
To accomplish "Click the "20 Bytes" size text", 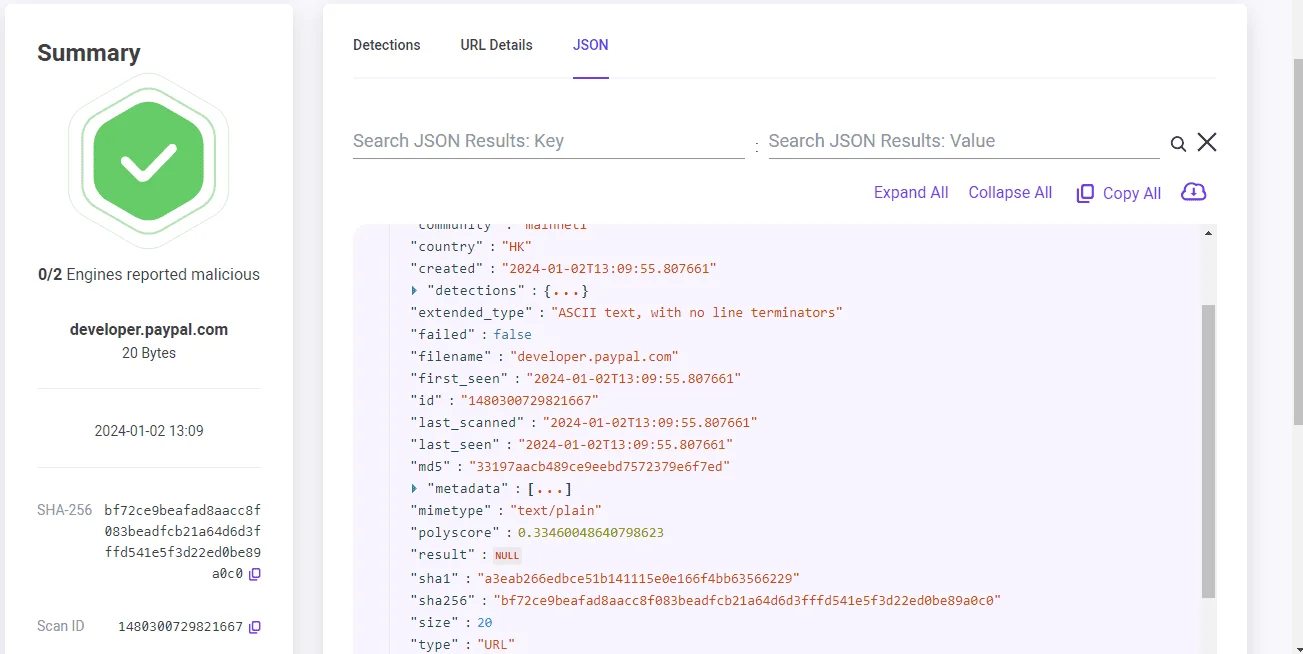I will click(x=149, y=353).
